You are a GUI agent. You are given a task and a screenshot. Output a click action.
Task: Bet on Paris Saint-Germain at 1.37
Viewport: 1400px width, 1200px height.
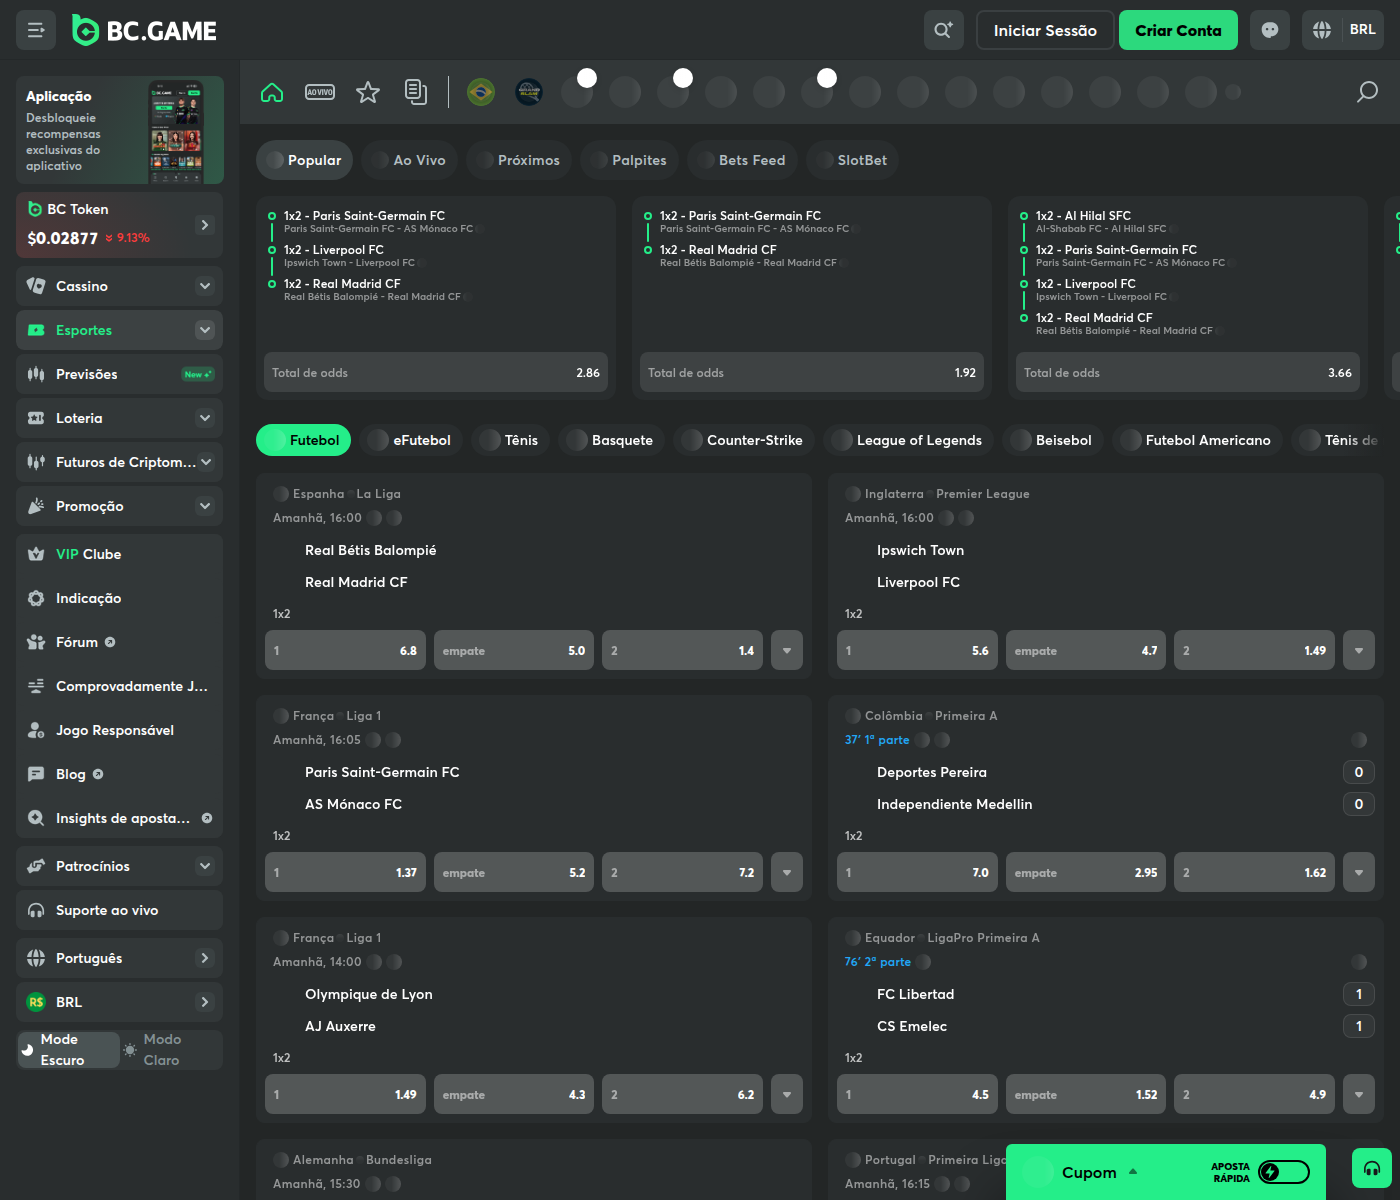[x=346, y=872]
